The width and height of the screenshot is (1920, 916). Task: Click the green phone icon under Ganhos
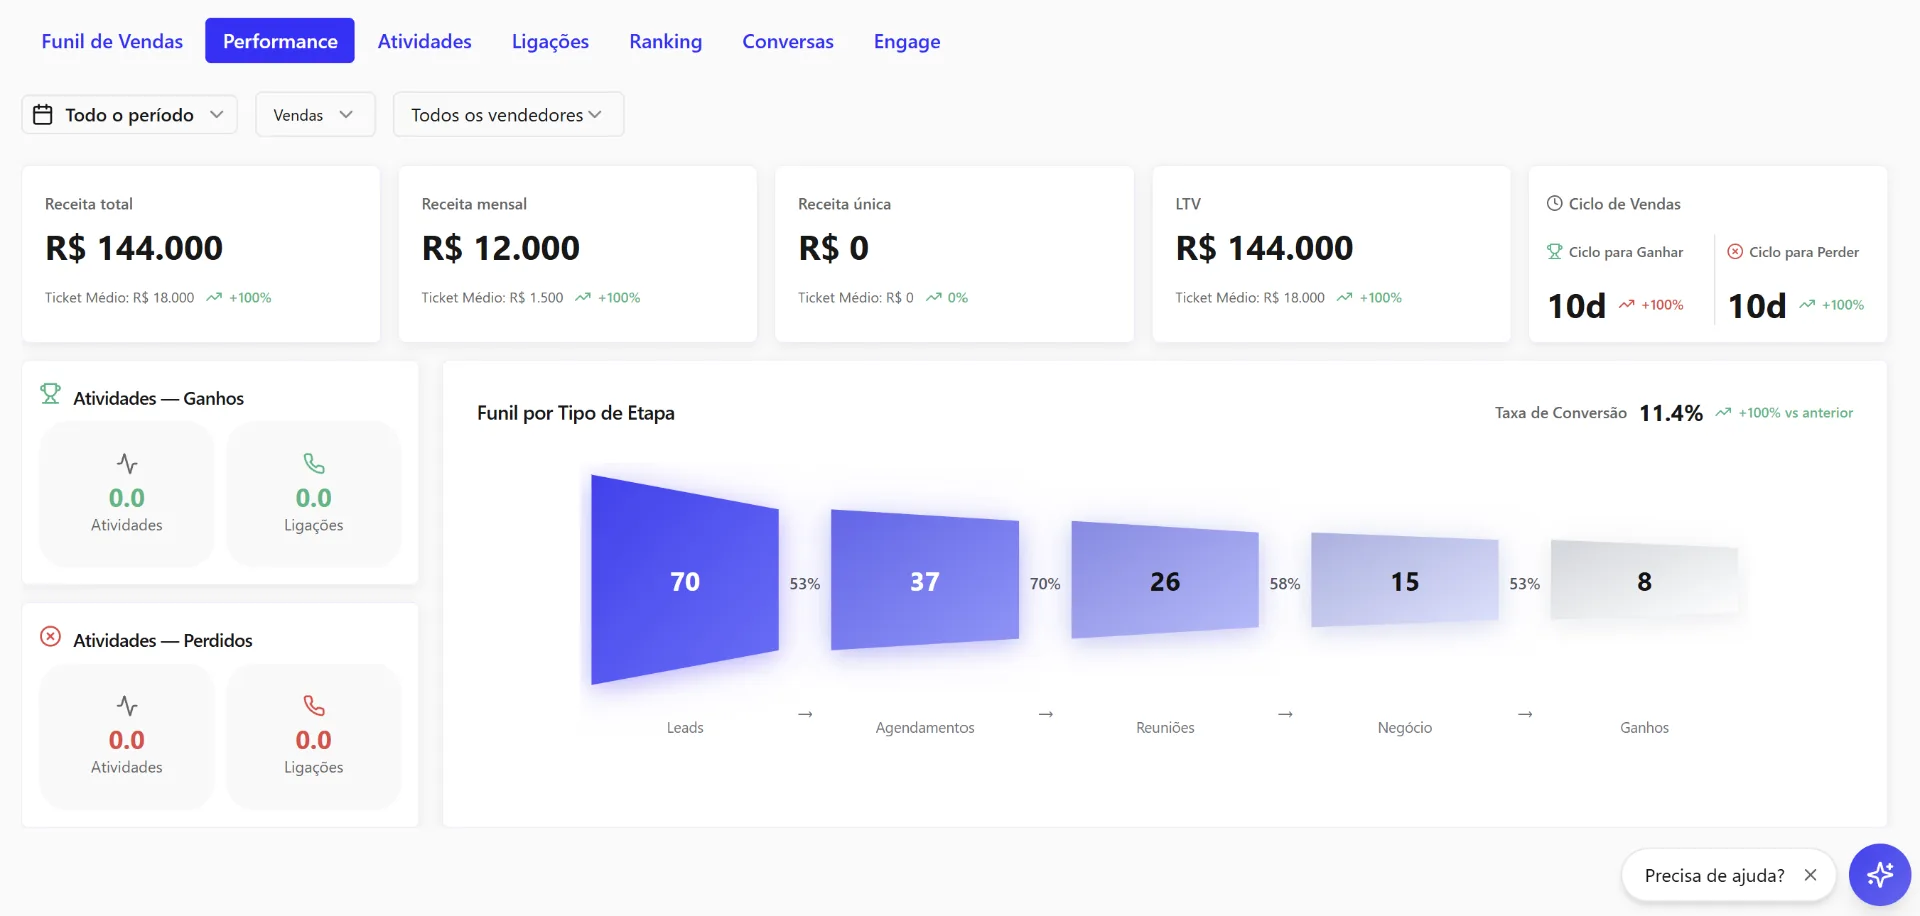(x=314, y=463)
